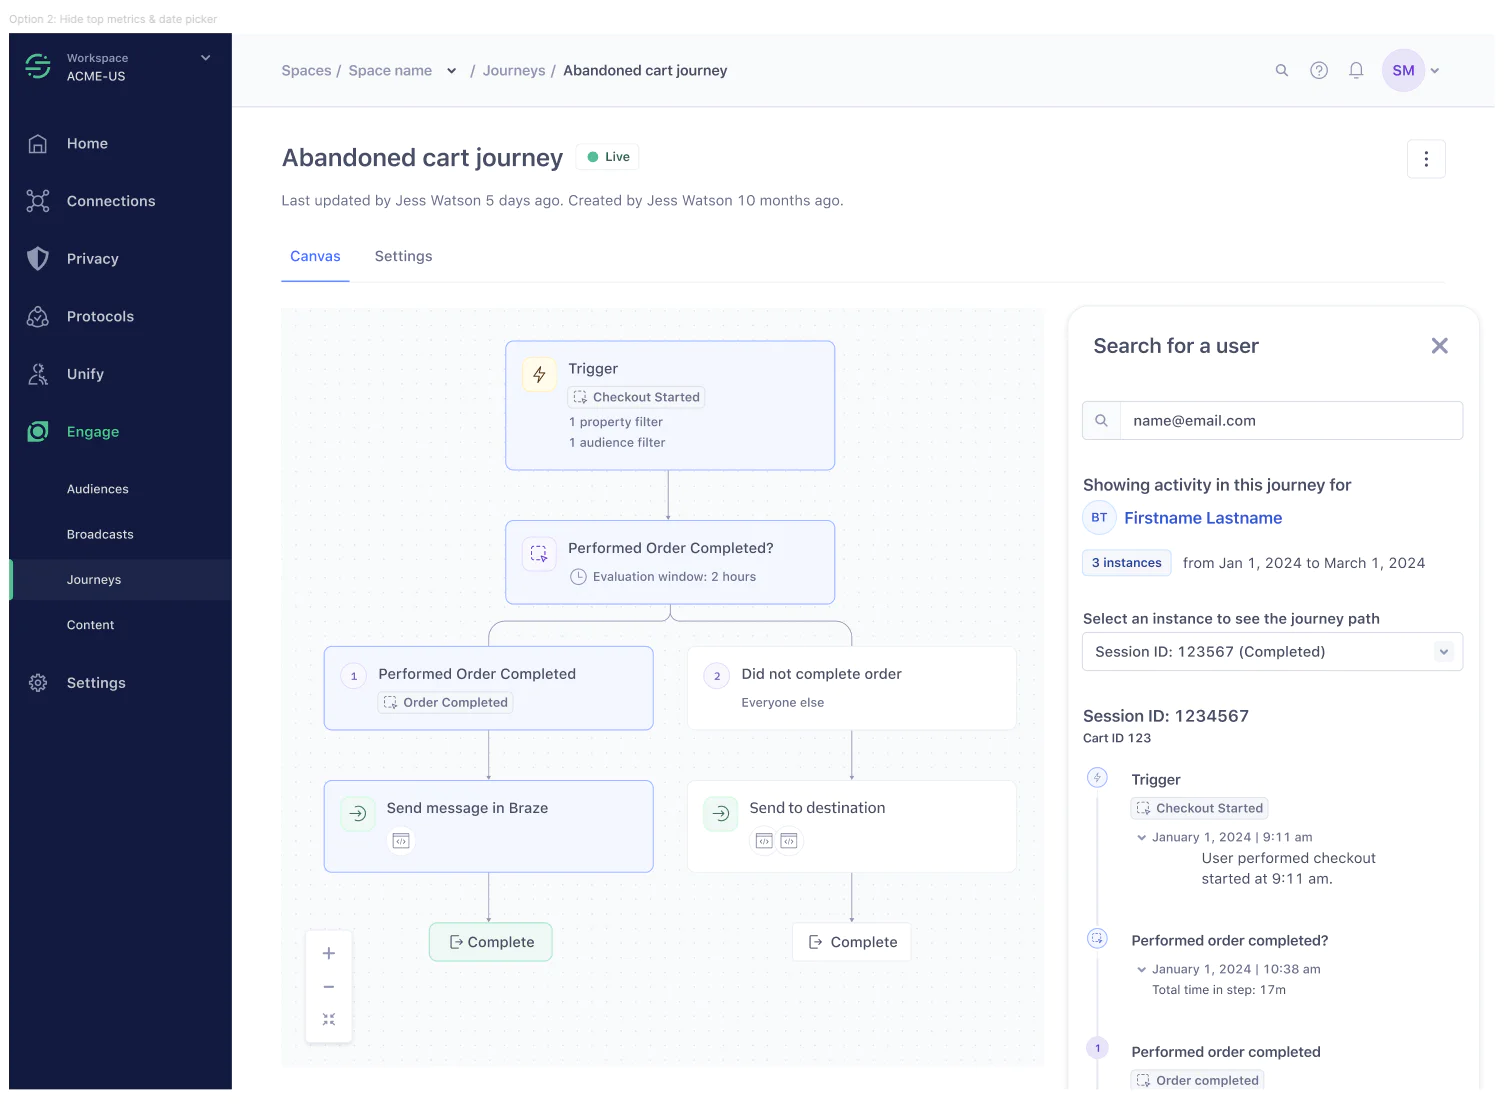The height and width of the screenshot is (1106, 1508).
Task: Click the Protocols icon in the sidebar
Action: point(38,317)
